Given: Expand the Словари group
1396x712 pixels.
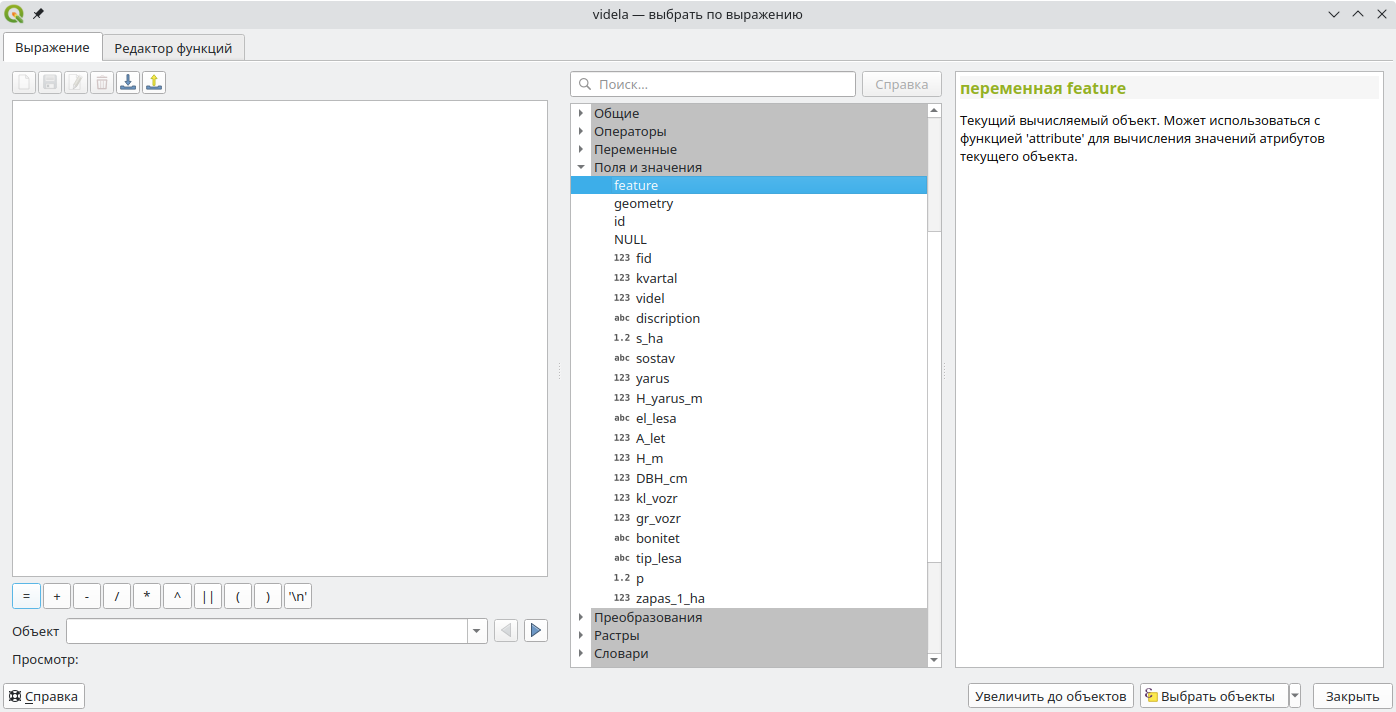Looking at the screenshot, I should tap(580, 653).
